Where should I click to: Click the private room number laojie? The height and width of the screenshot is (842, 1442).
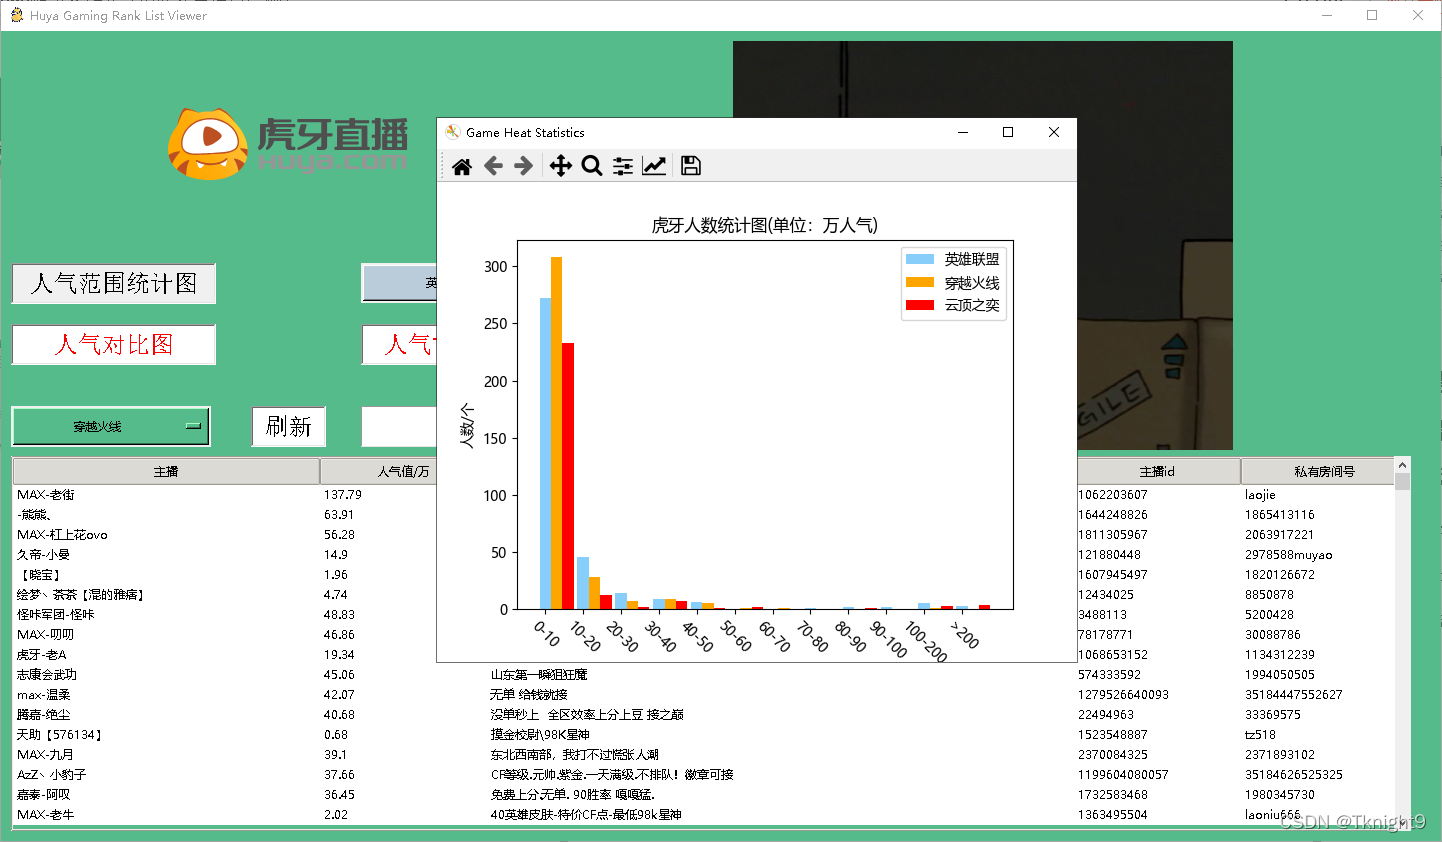coord(1260,495)
